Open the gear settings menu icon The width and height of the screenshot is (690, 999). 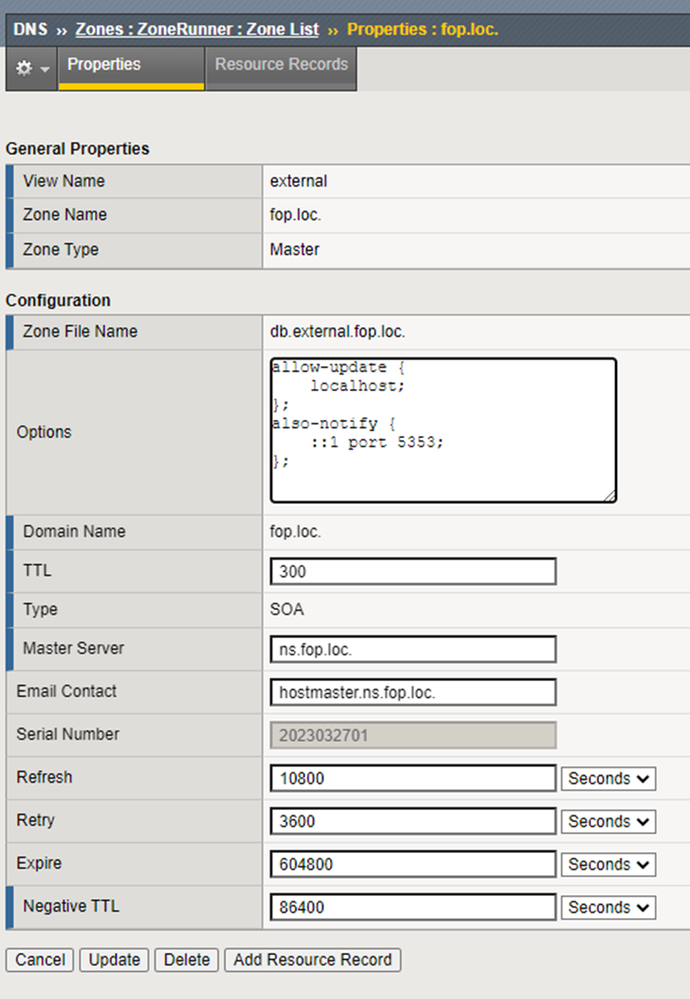point(32,68)
